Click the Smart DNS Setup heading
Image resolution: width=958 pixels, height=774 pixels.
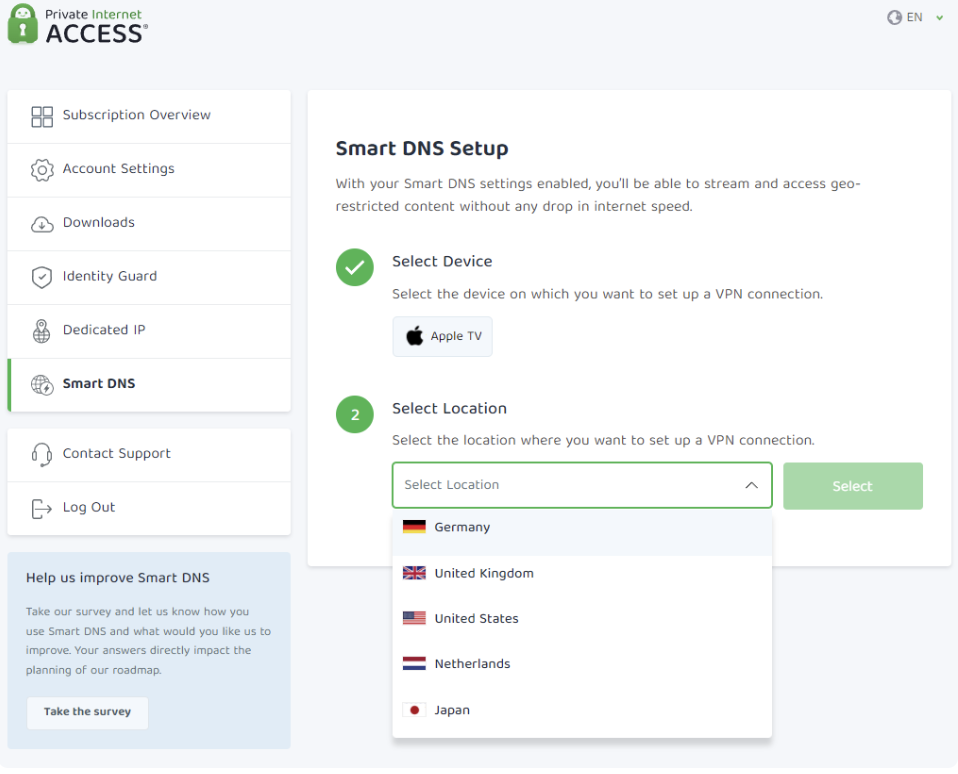[x=422, y=148]
